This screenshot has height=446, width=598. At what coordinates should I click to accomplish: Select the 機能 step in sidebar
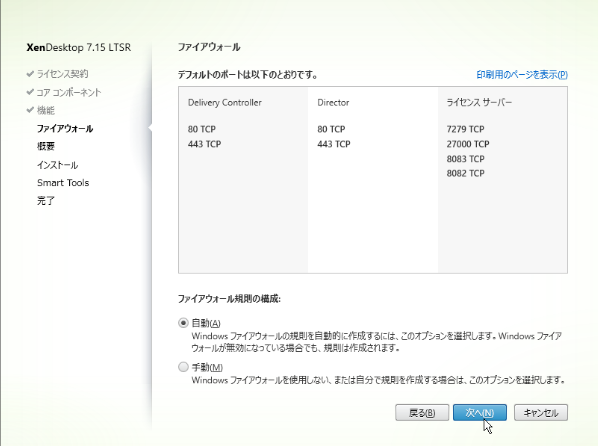tap(46, 110)
